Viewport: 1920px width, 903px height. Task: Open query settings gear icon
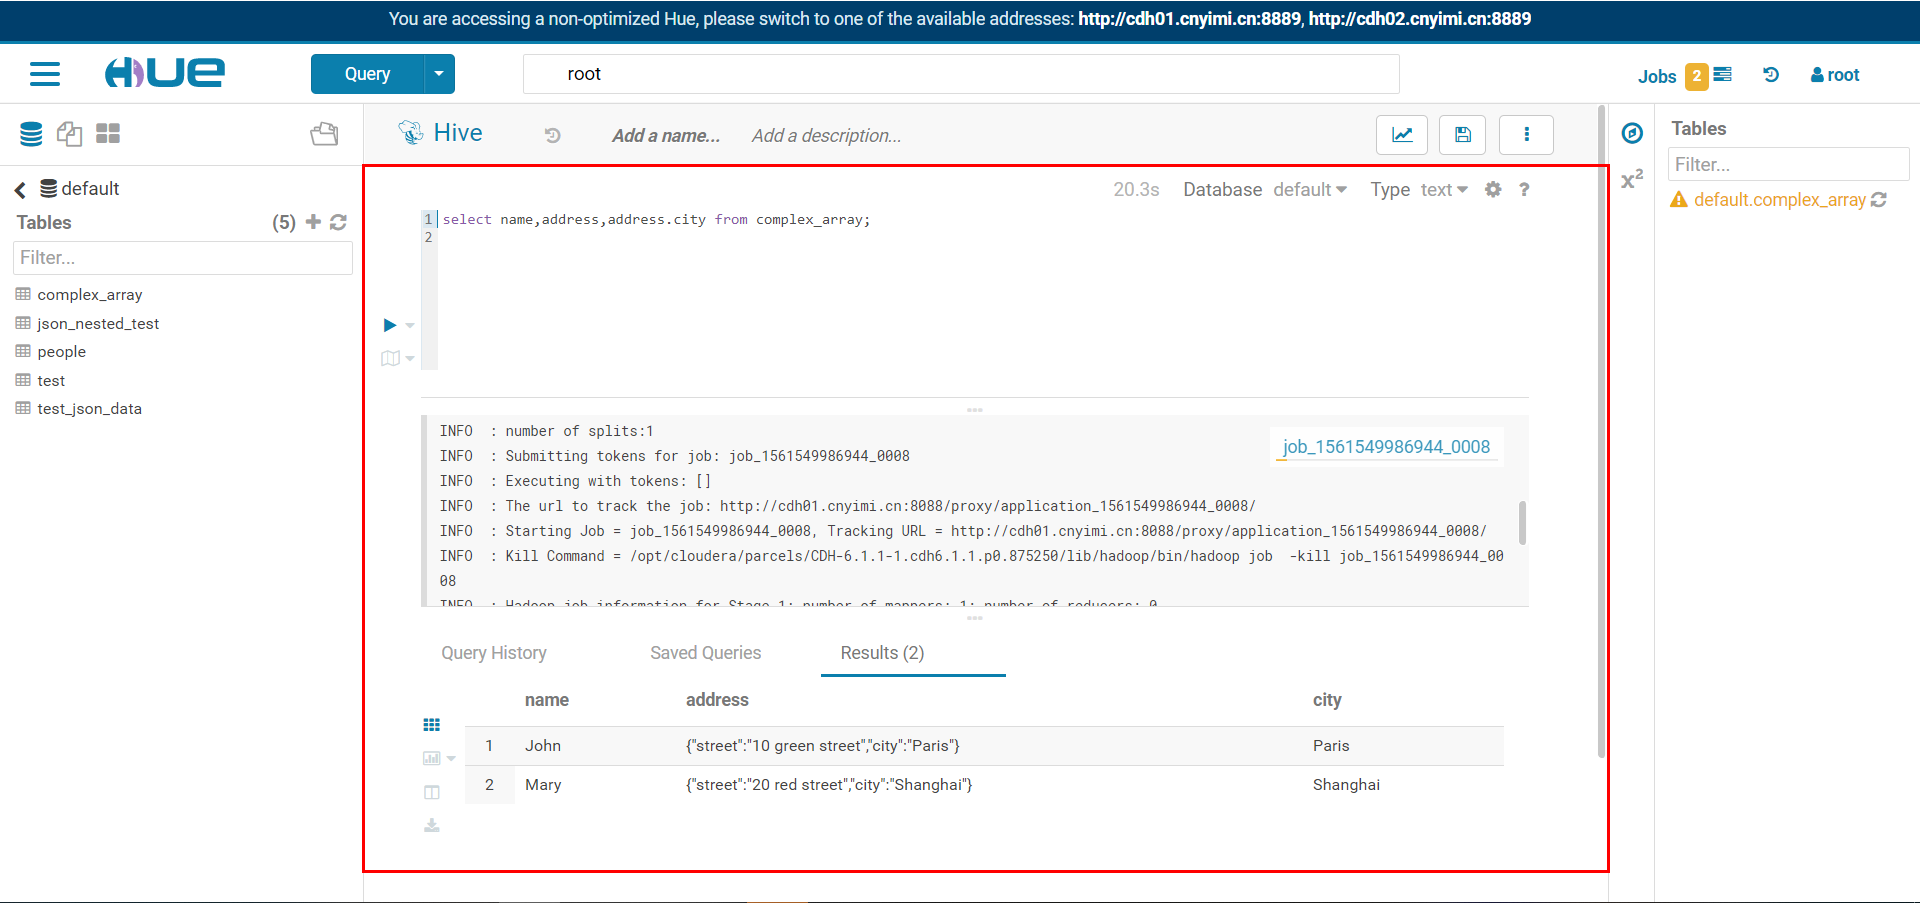click(1493, 189)
